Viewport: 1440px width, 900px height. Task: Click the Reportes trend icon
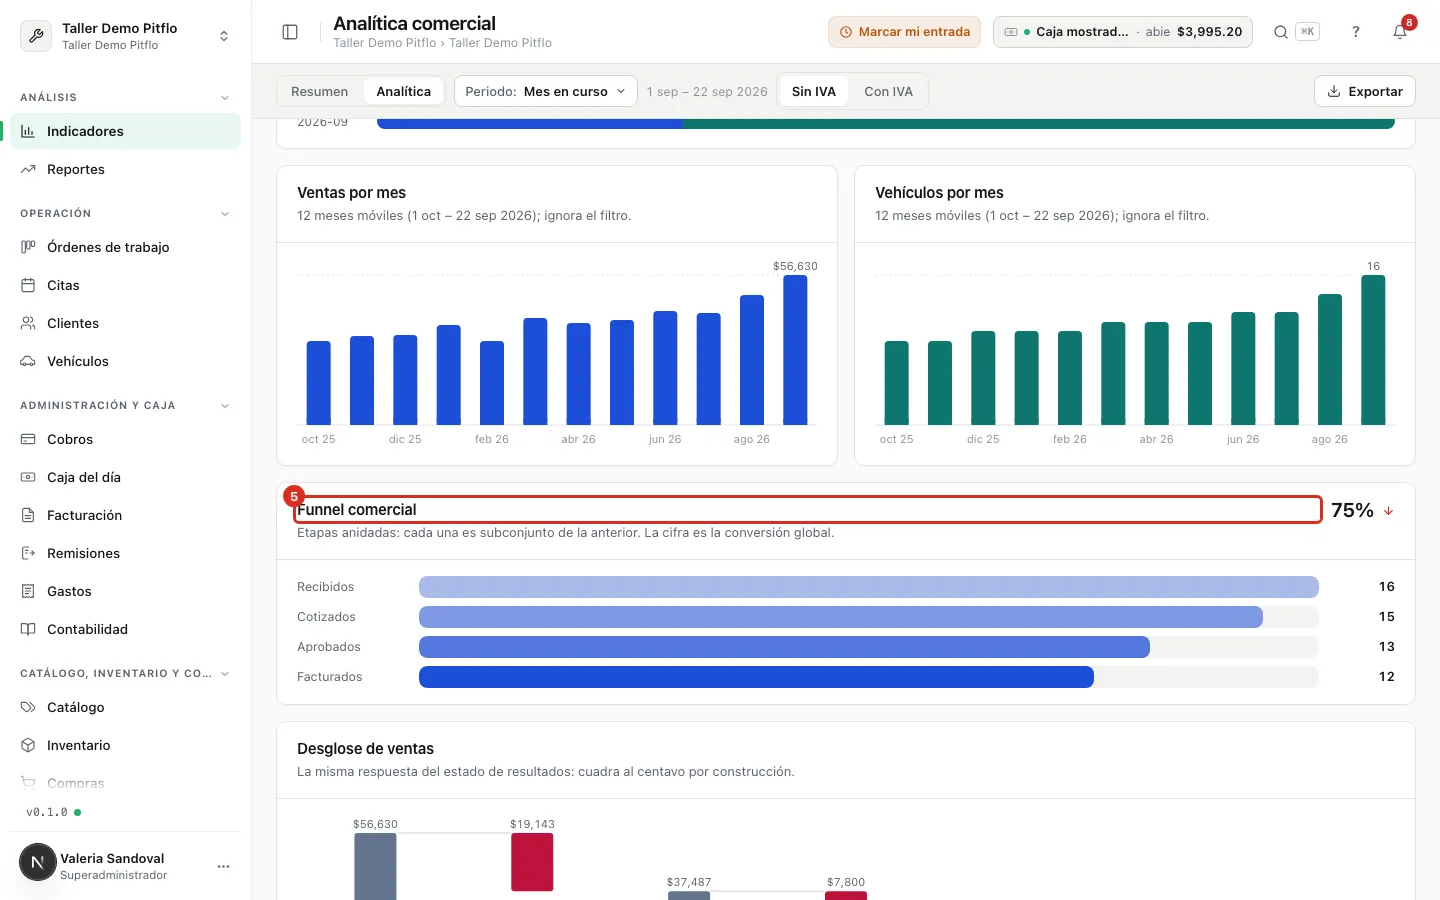pos(28,169)
